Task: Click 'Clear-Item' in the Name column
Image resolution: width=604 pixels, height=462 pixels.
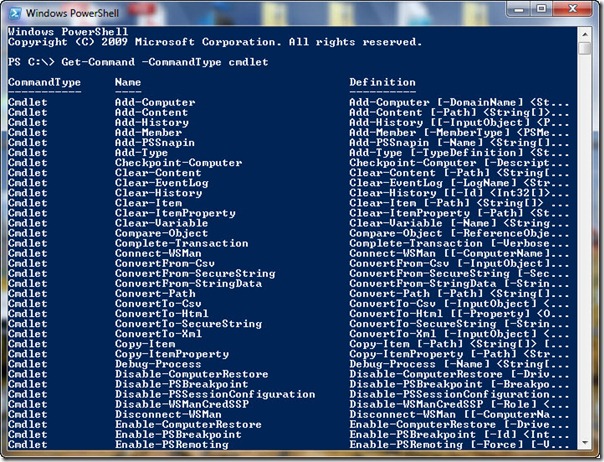Action: [148, 203]
